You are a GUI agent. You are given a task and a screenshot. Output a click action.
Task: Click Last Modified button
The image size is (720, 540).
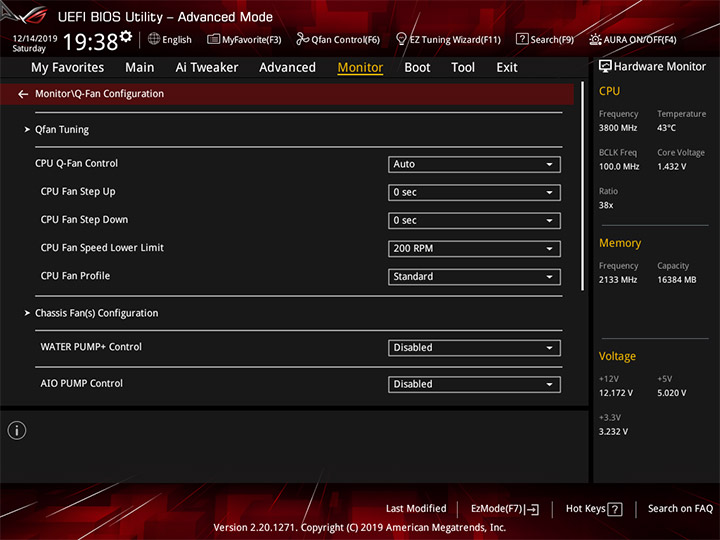416,509
